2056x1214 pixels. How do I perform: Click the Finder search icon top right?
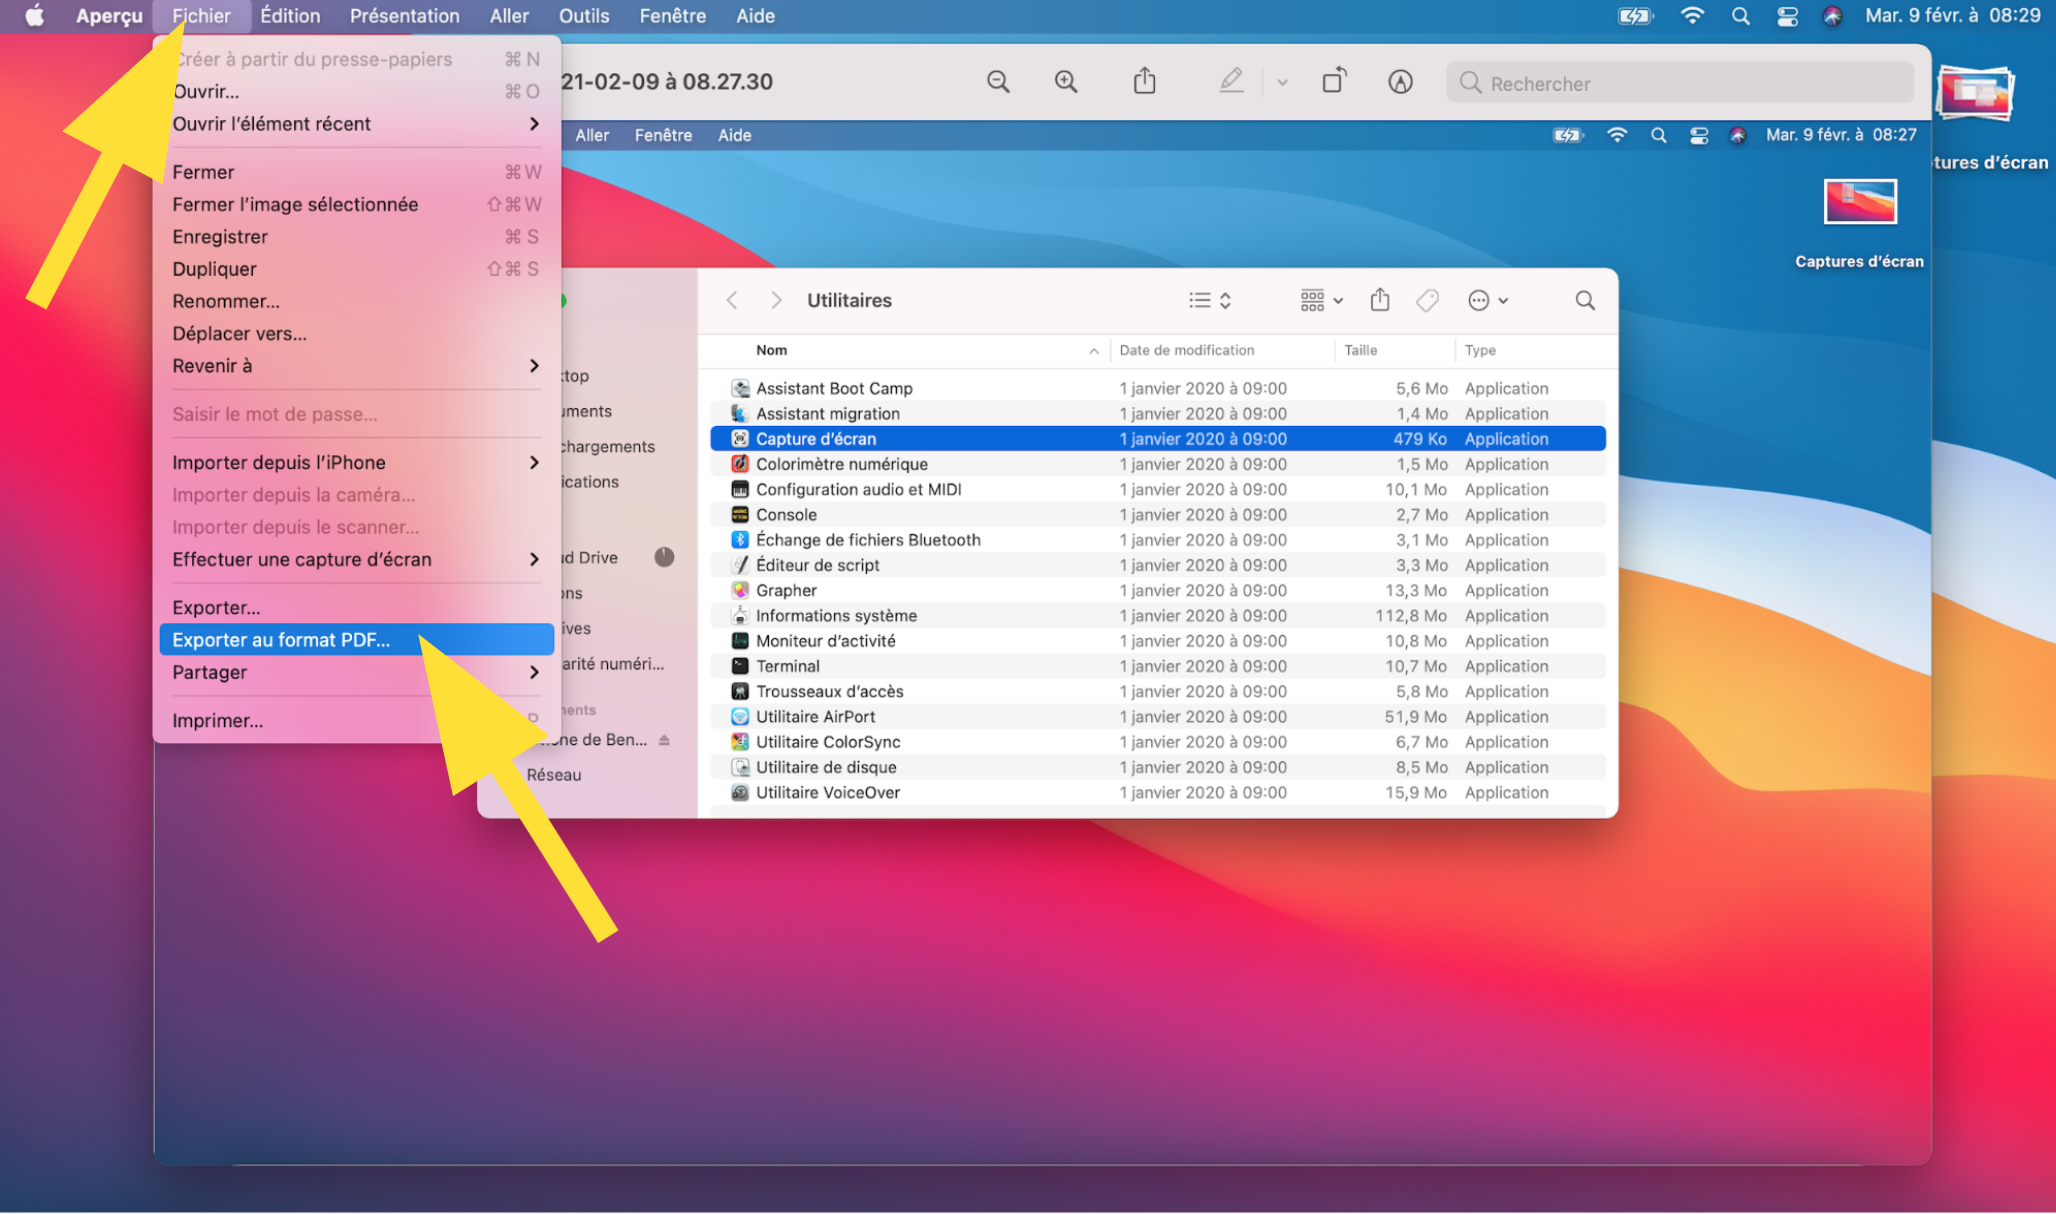(x=1584, y=299)
